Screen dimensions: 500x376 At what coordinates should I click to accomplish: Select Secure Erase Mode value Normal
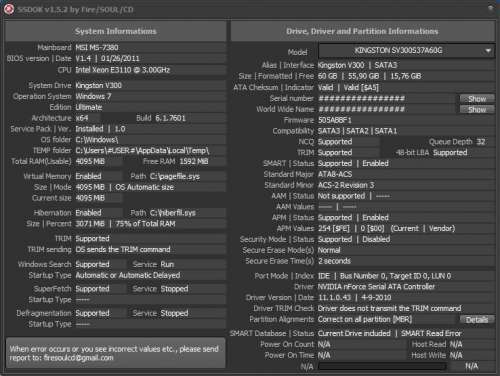[x=329, y=250]
